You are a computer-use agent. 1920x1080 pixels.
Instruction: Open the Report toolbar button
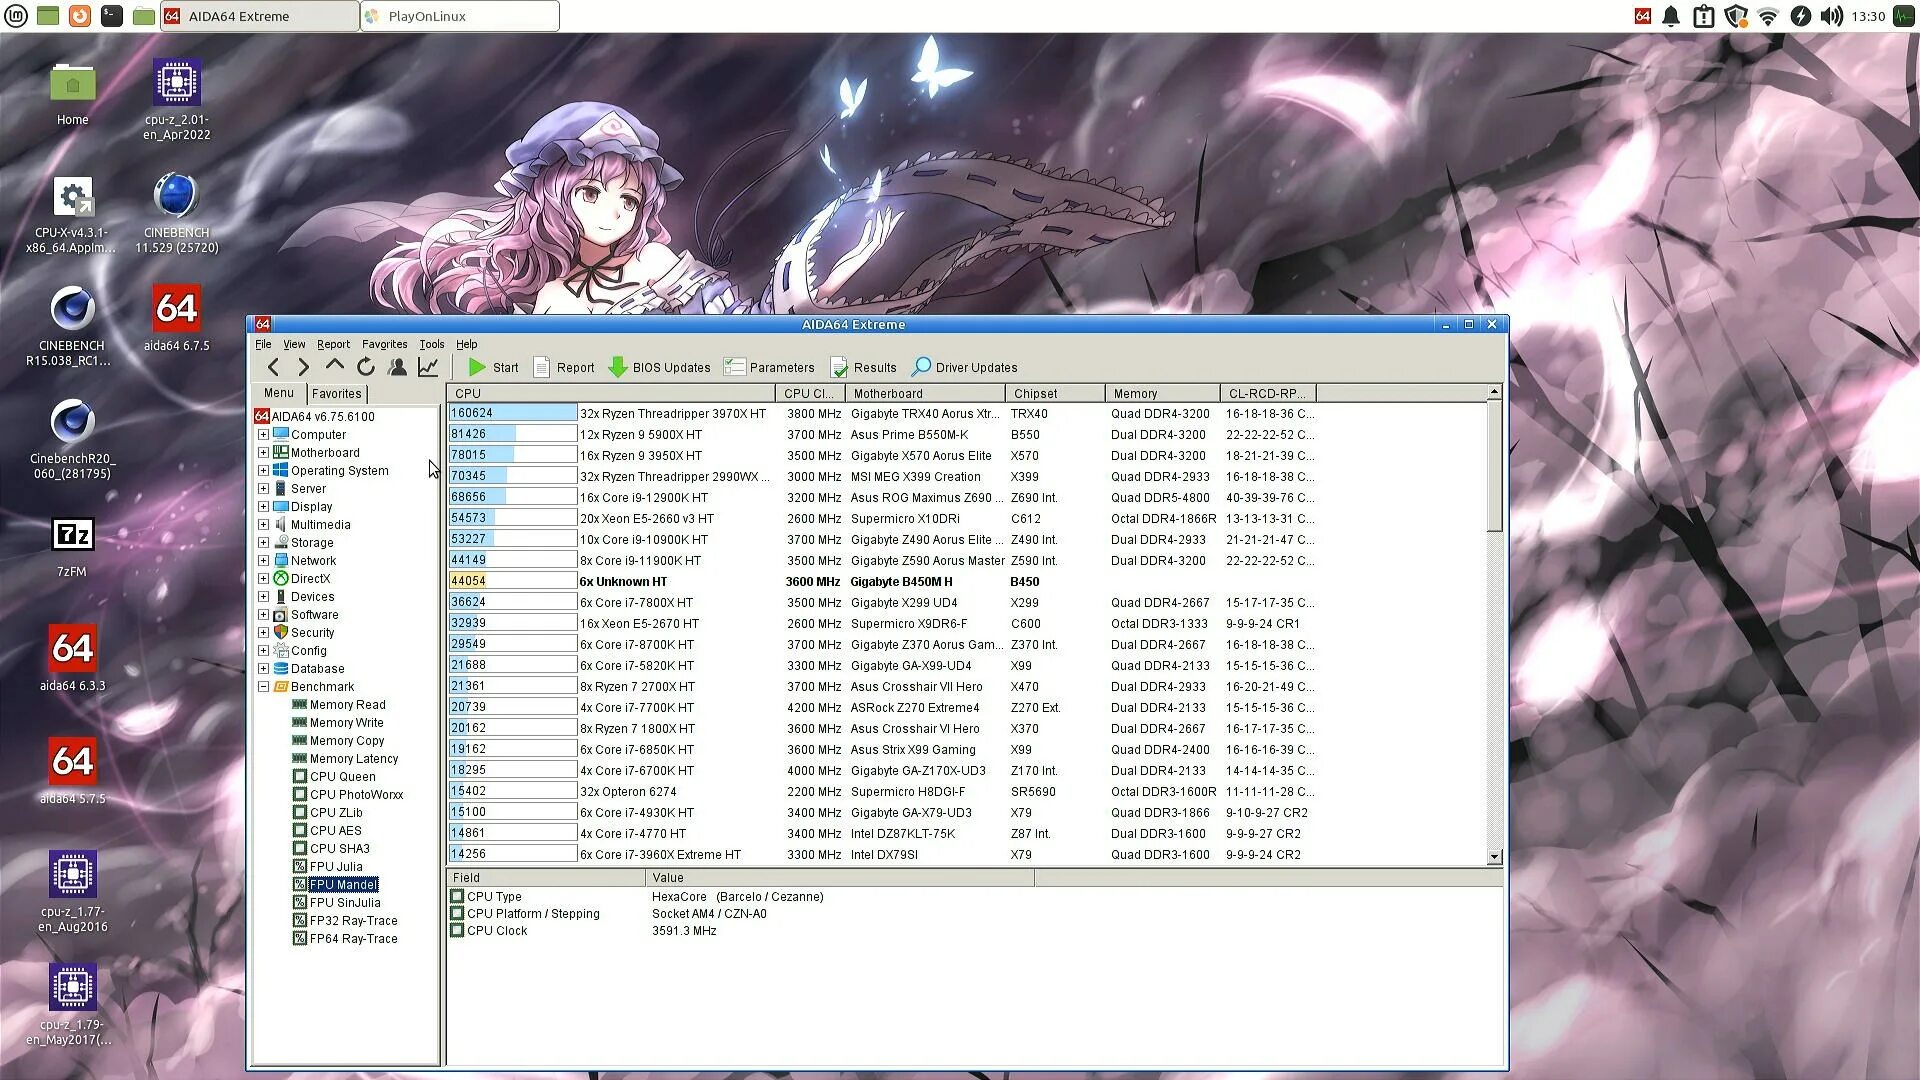[564, 367]
